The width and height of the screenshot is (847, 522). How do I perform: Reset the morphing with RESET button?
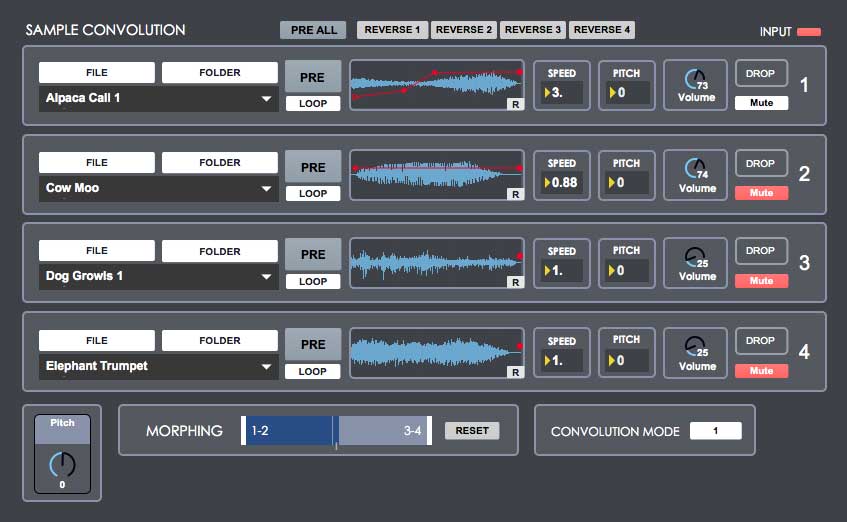tap(472, 431)
